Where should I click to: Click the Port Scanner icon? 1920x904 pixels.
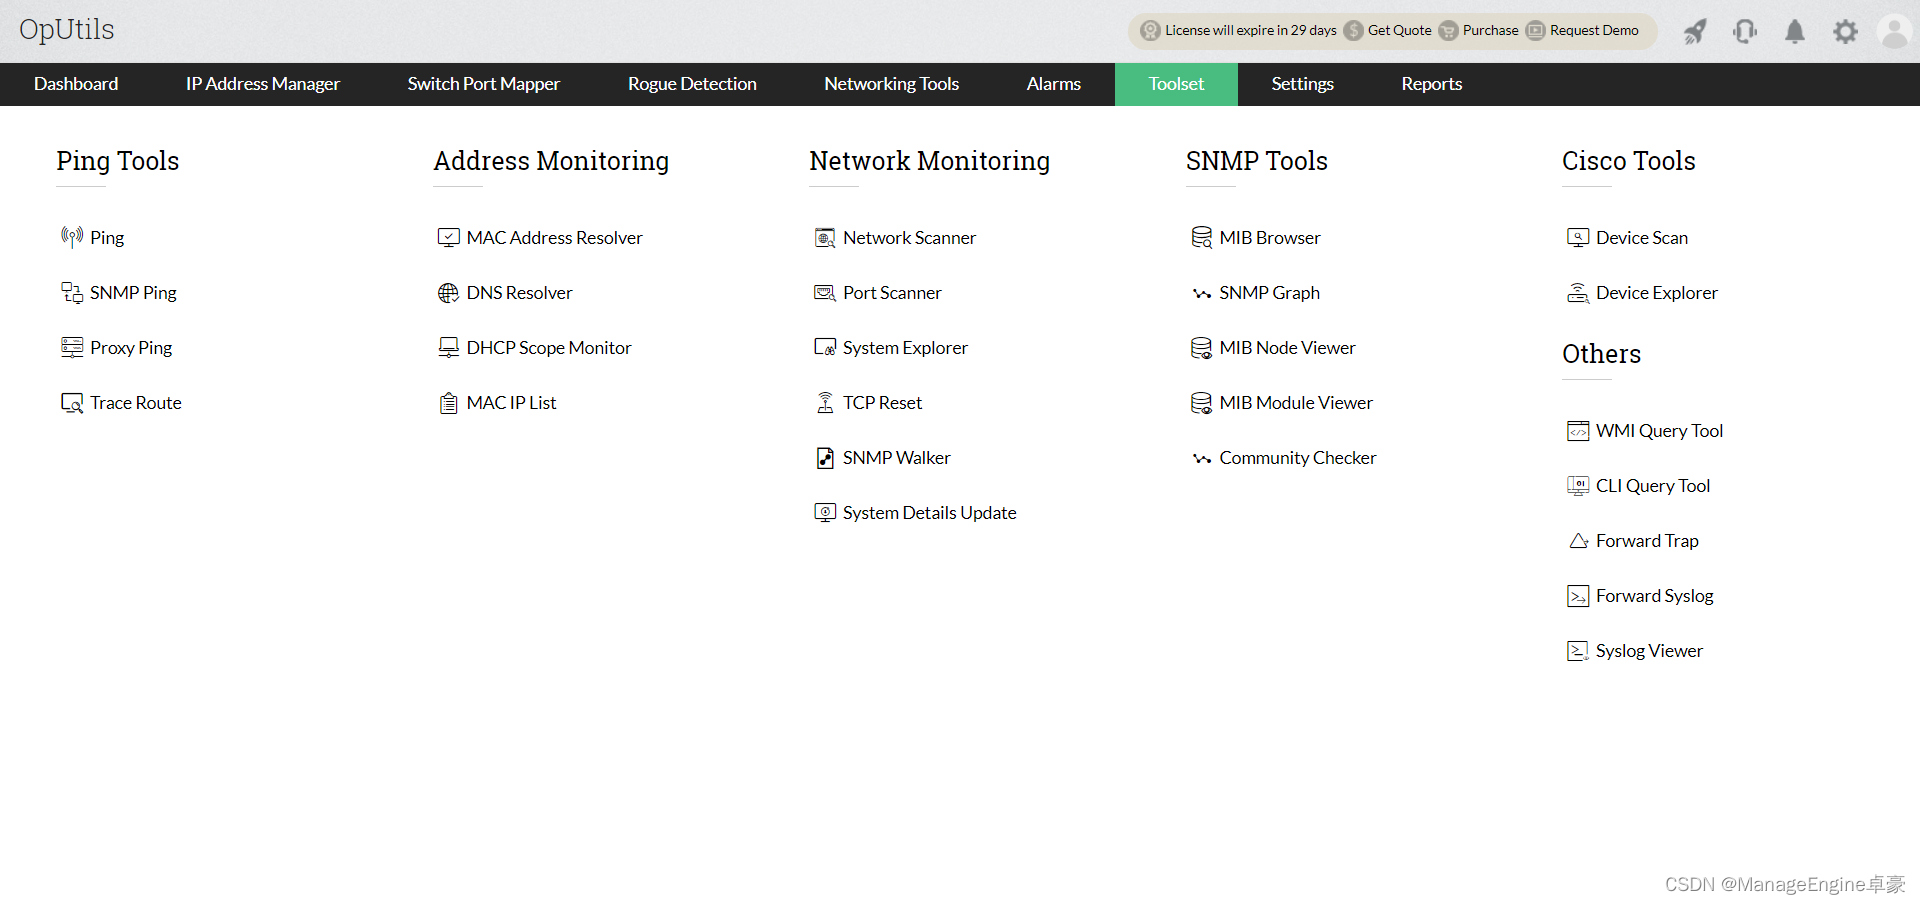pyautogui.click(x=825, y=292)
